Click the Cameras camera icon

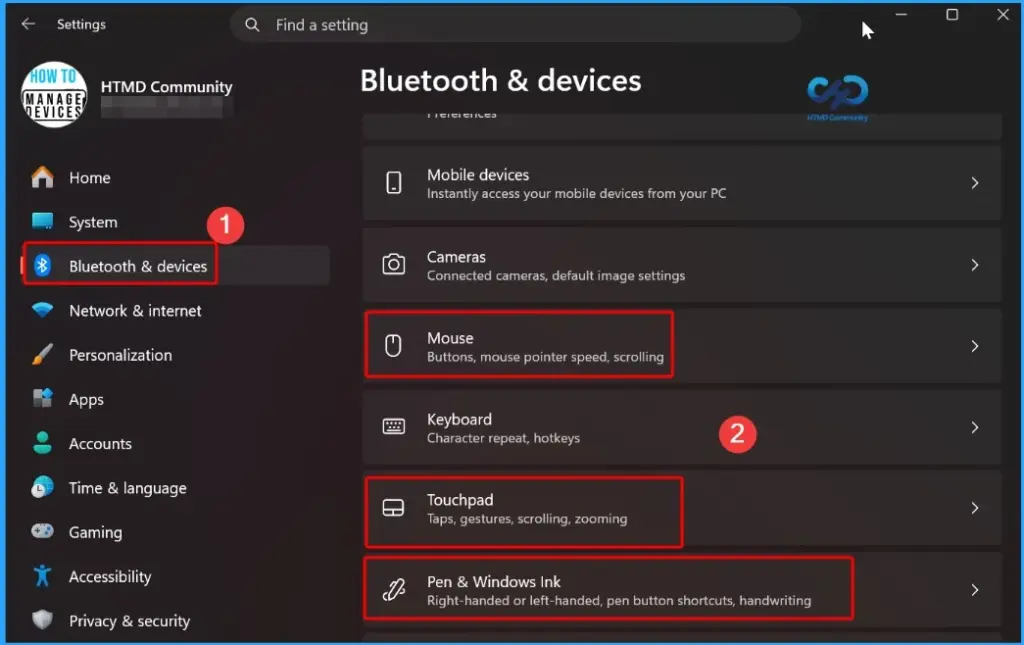(x=394, y=264)
